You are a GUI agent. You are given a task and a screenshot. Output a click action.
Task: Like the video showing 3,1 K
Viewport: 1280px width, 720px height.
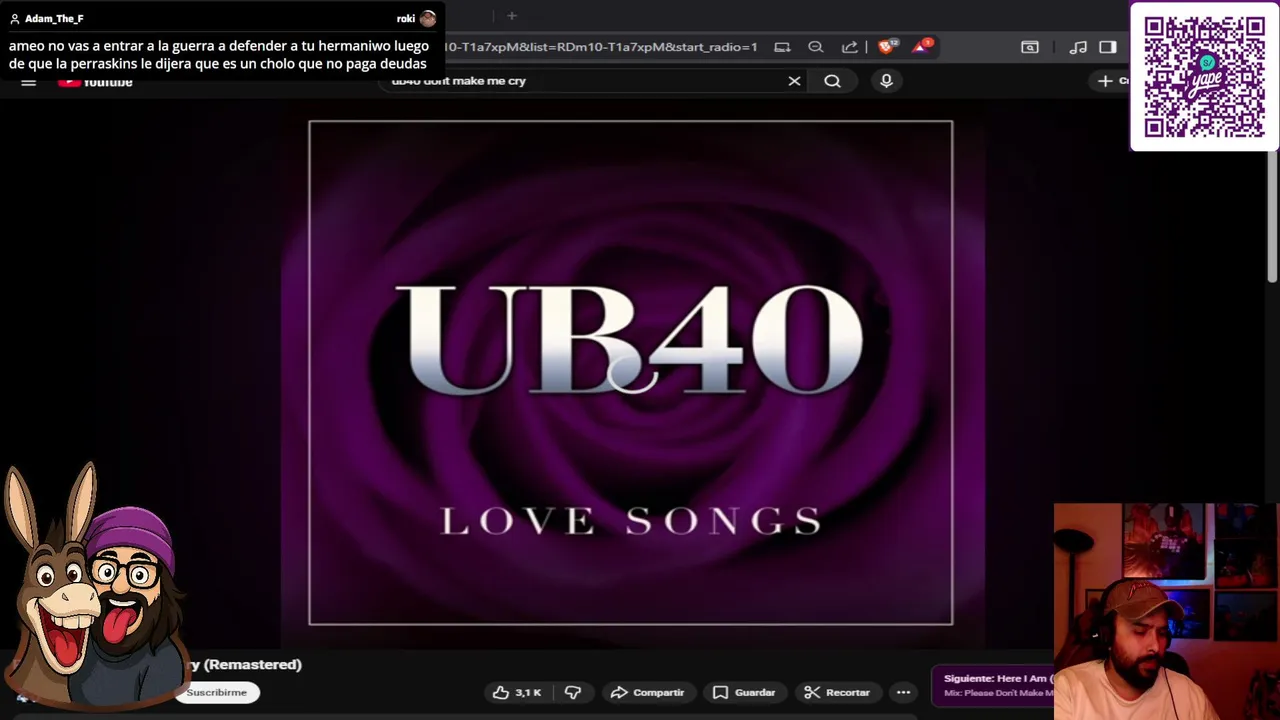click(x=517, y=692)
